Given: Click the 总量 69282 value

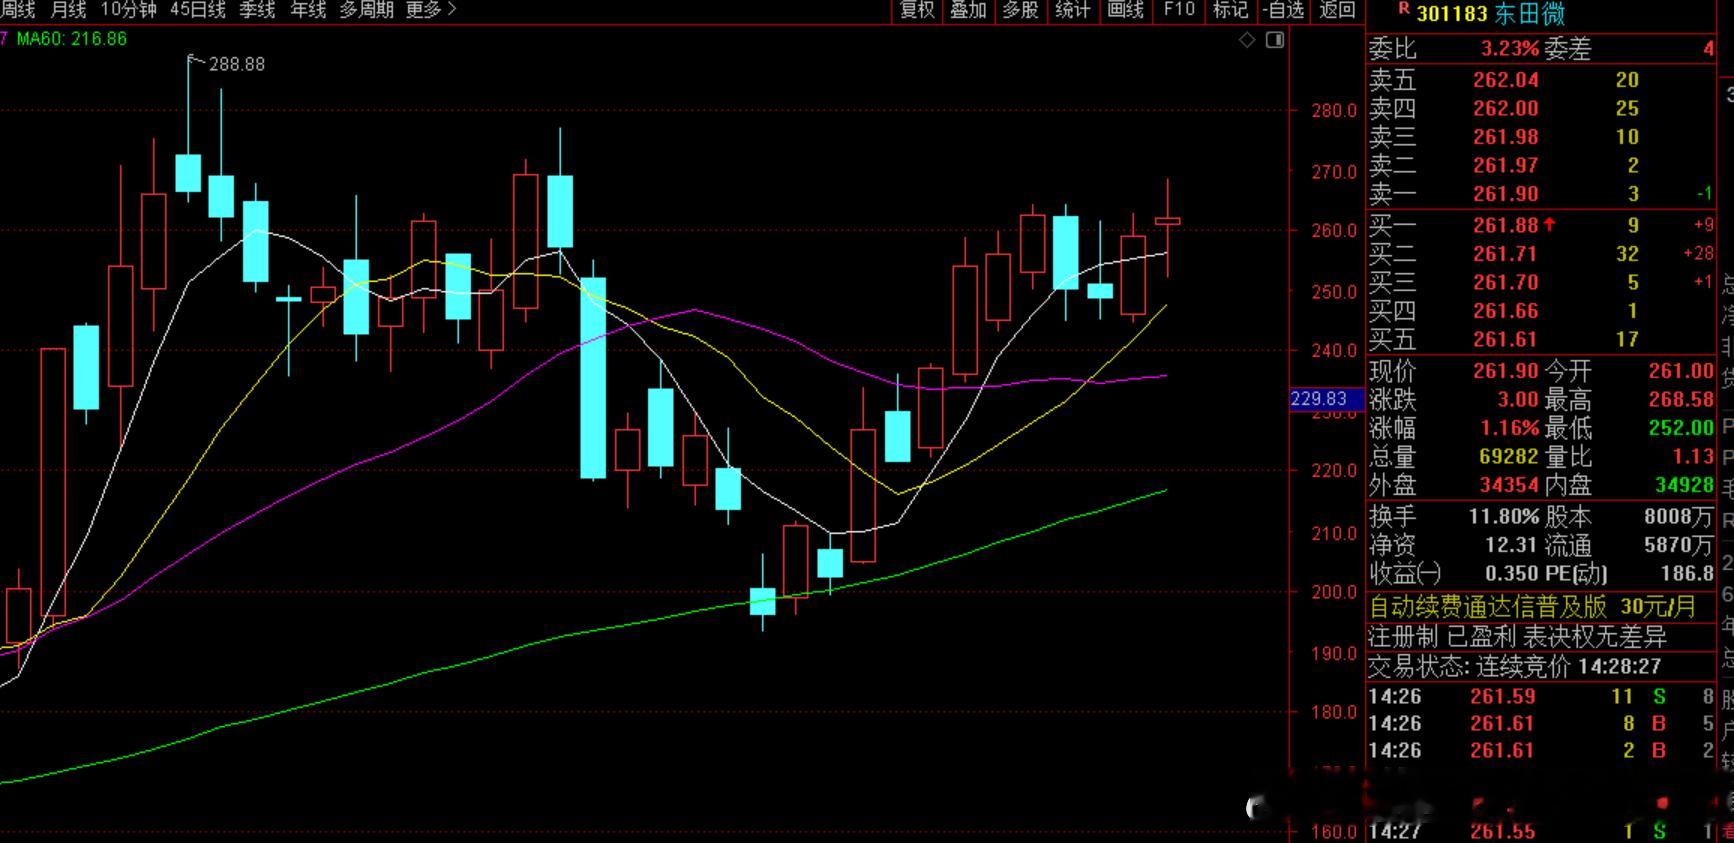Looking at the screenshot, I should [x=1509, y=457].
